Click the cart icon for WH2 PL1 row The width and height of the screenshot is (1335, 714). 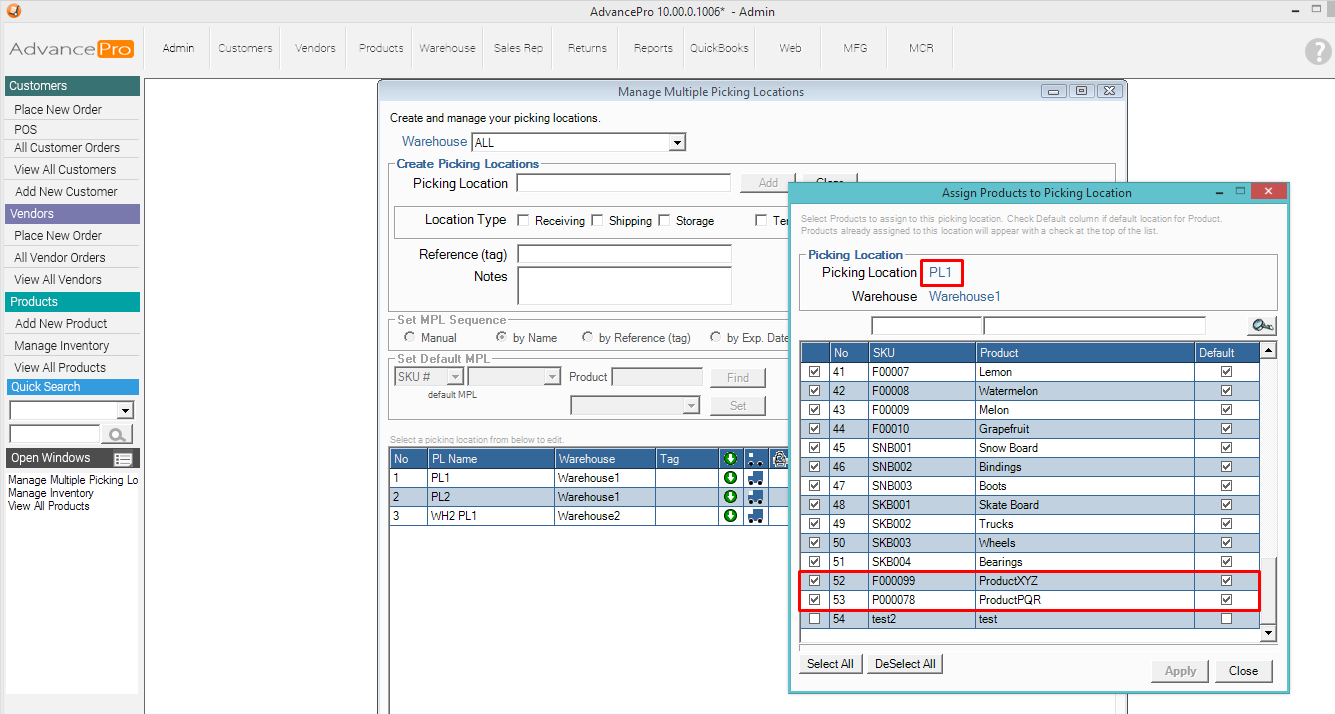tap(755, 516)
